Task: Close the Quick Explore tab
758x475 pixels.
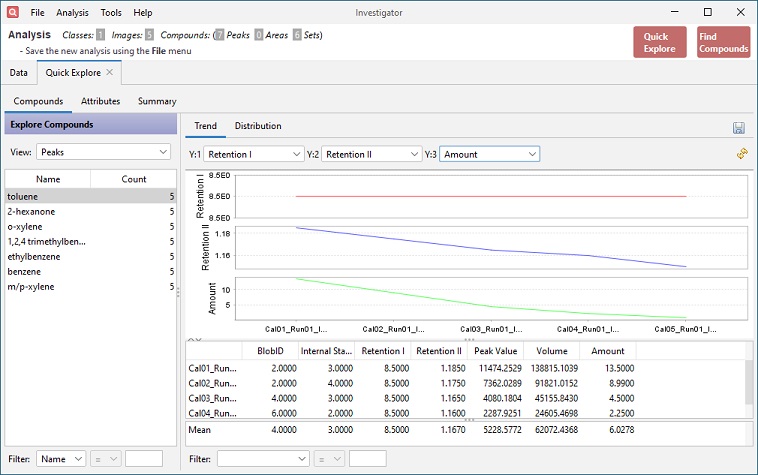Action: 110,72
